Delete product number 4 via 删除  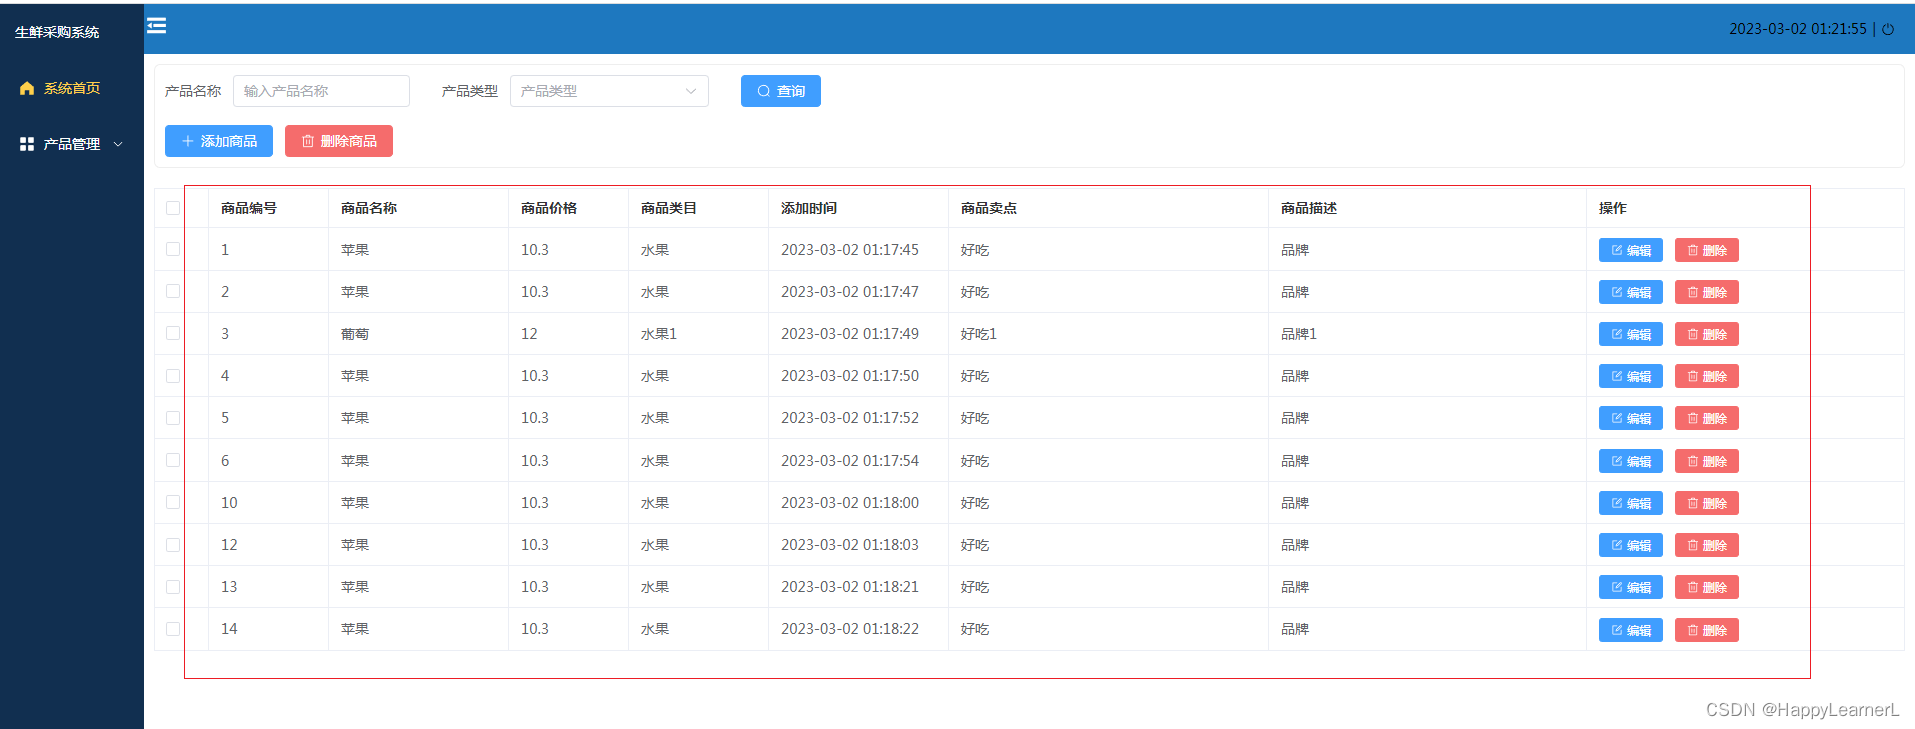pyautogui.click(x=1706, y=376)
